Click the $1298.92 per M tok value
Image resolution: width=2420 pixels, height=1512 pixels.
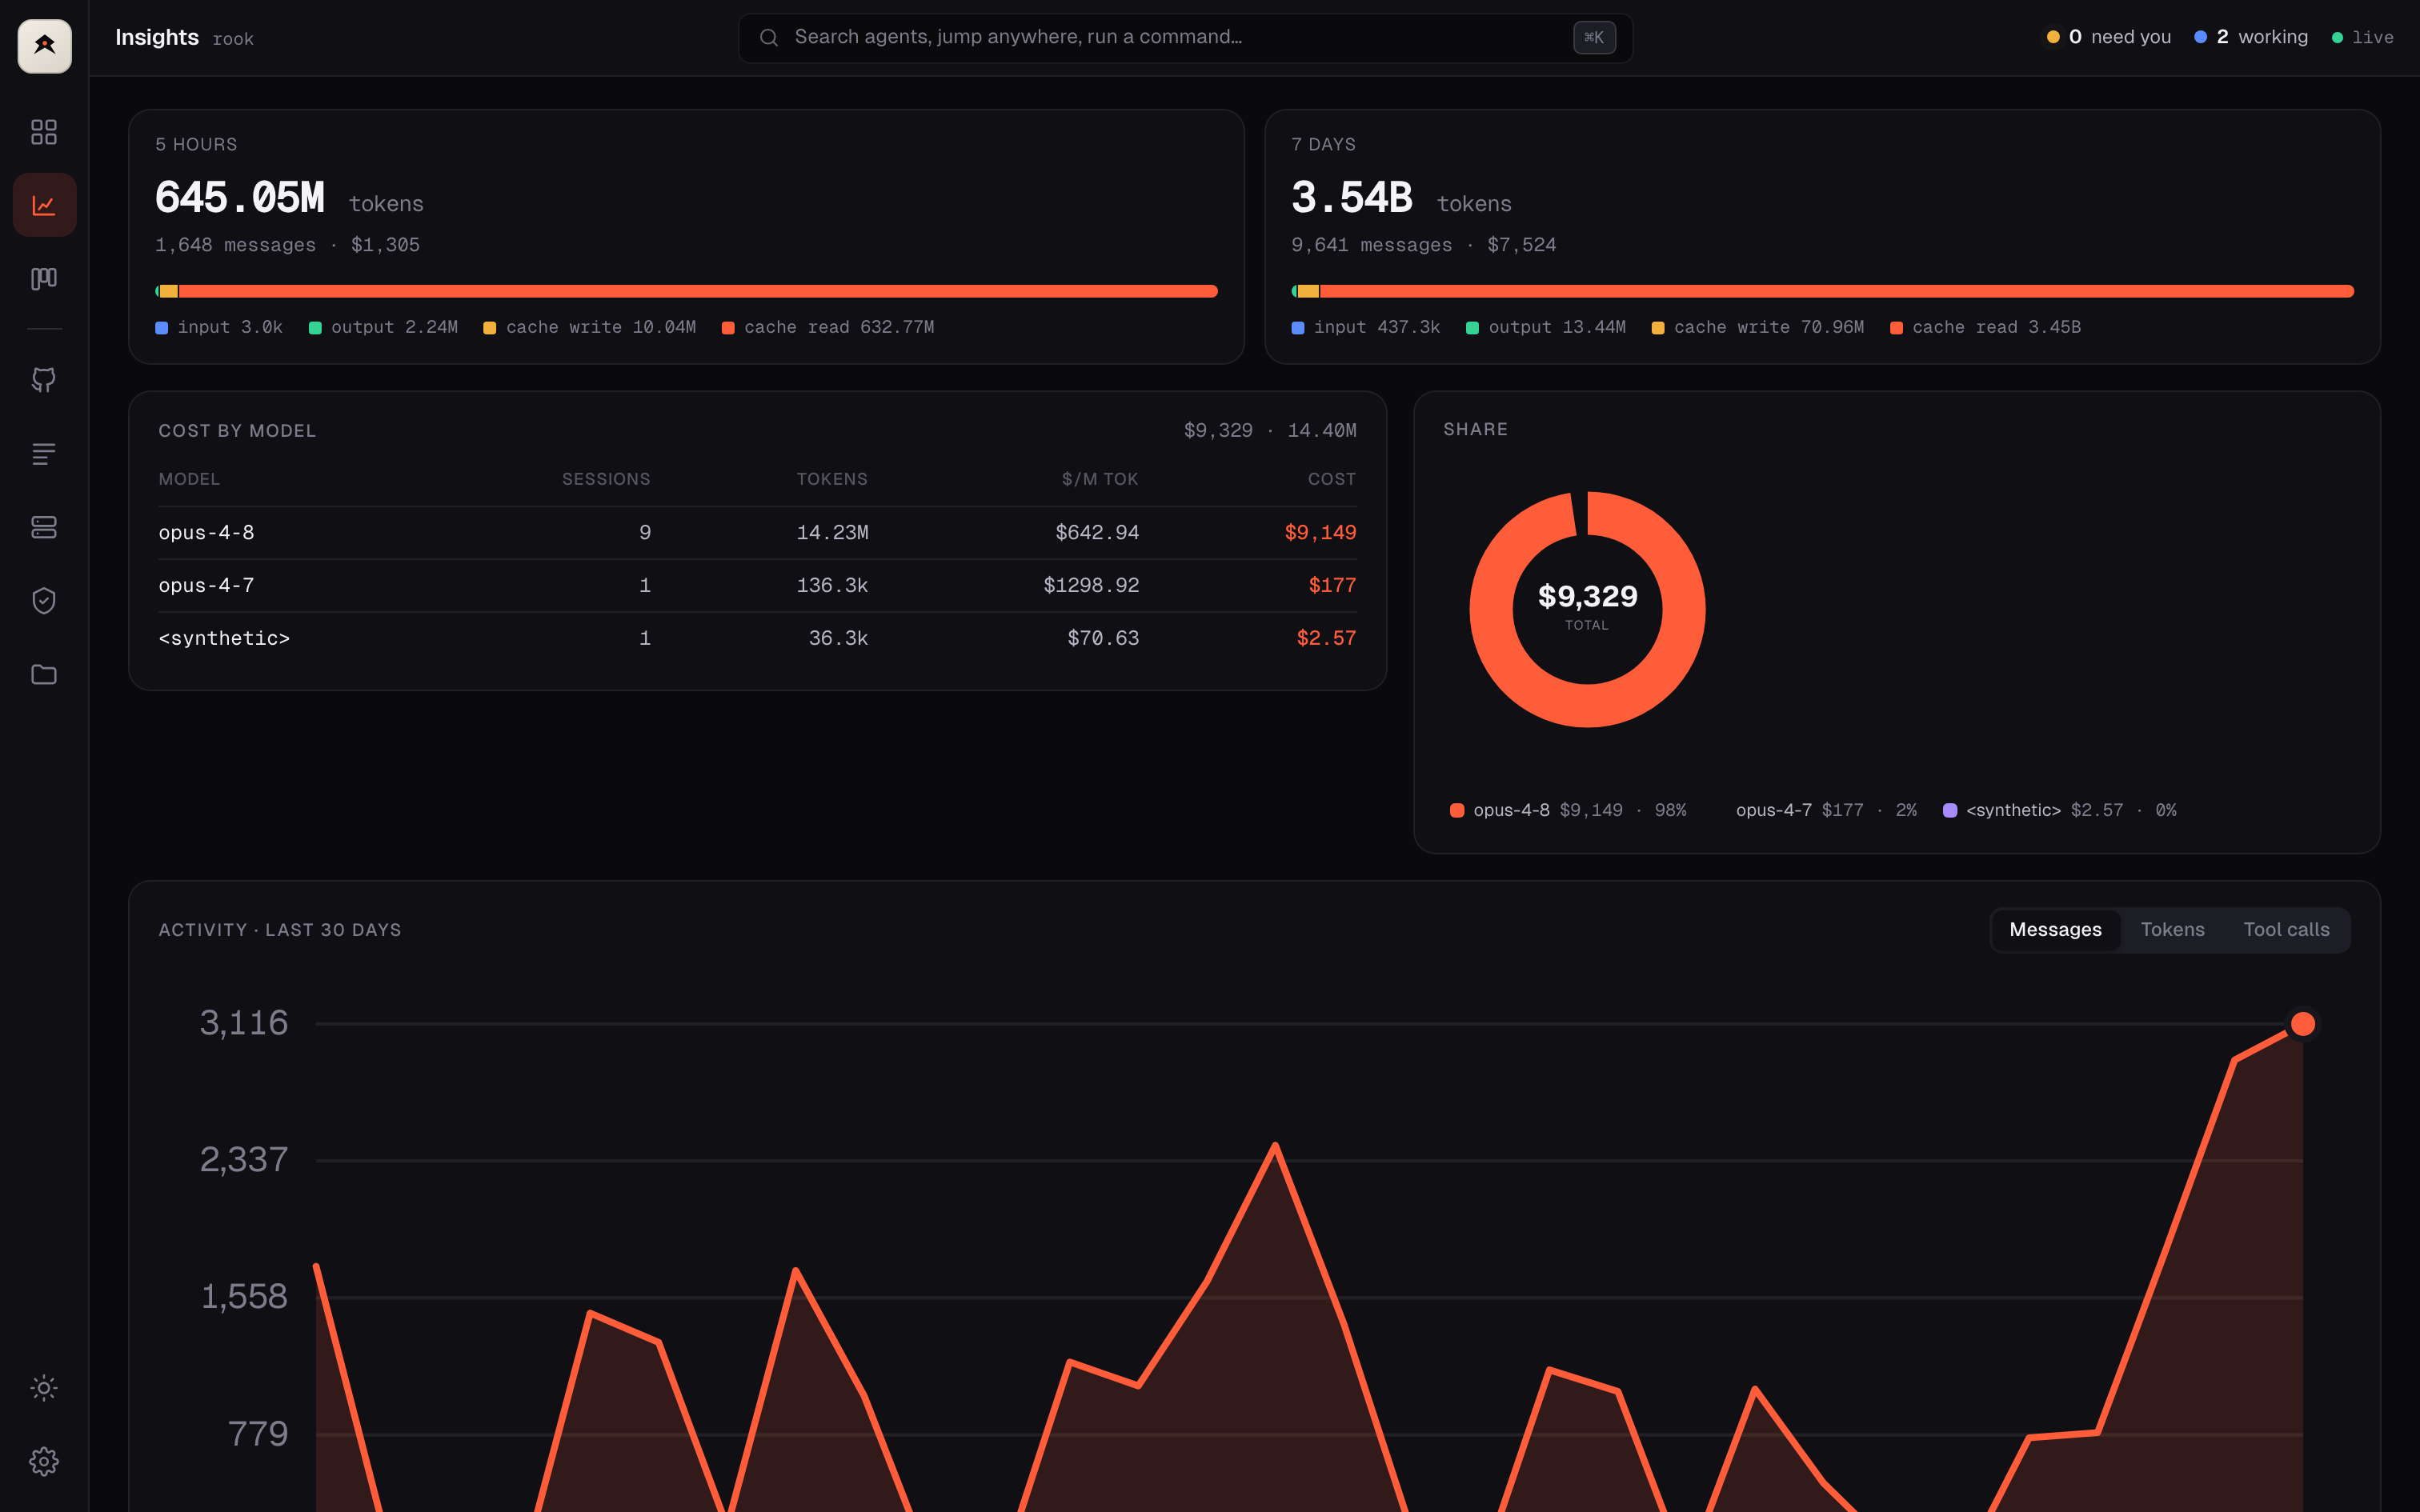(1091, 586)
